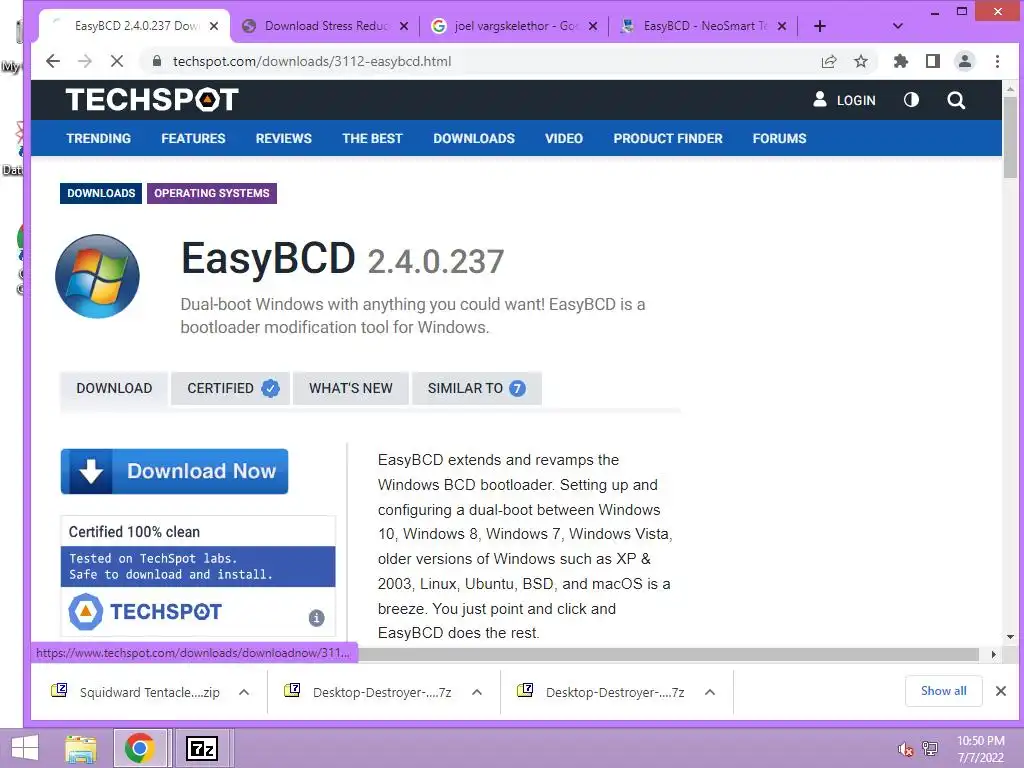Toggle dark mode contrast icon

coord(911,100)
